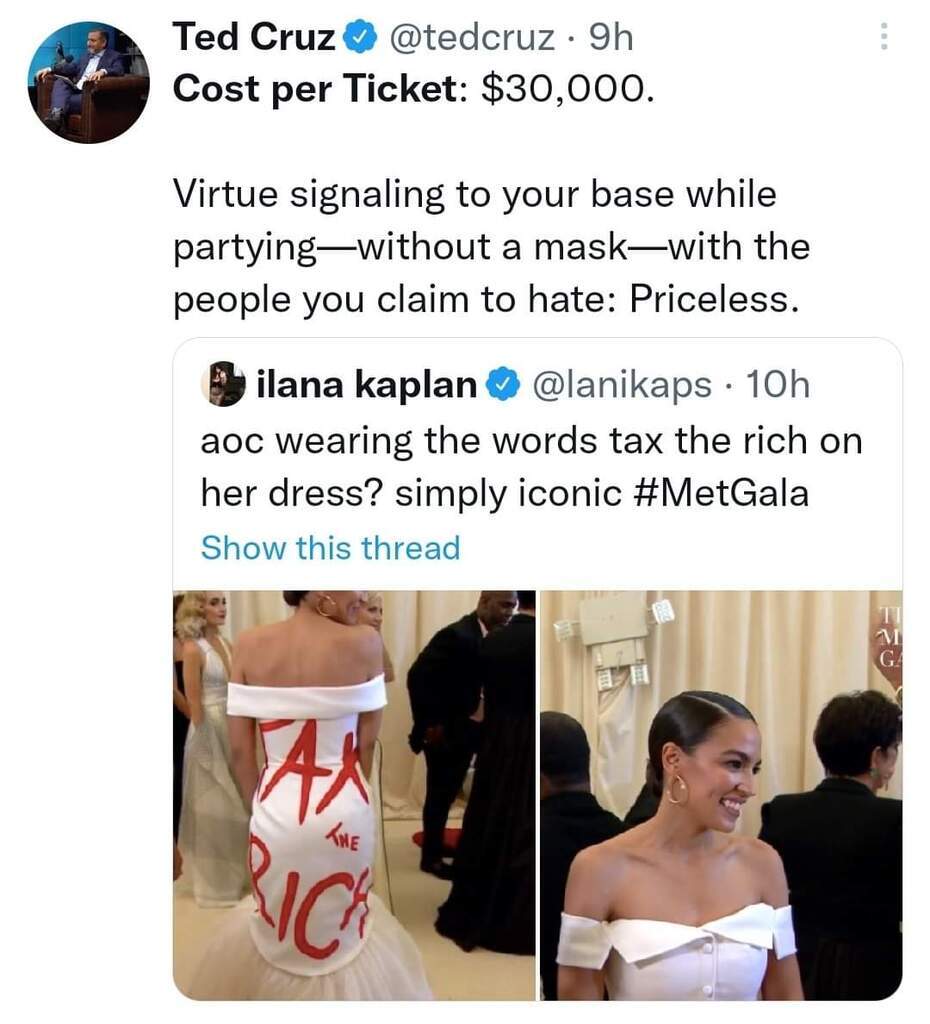
Task: Open the tweet's three-dot more menu
Action: click(882, 38)
